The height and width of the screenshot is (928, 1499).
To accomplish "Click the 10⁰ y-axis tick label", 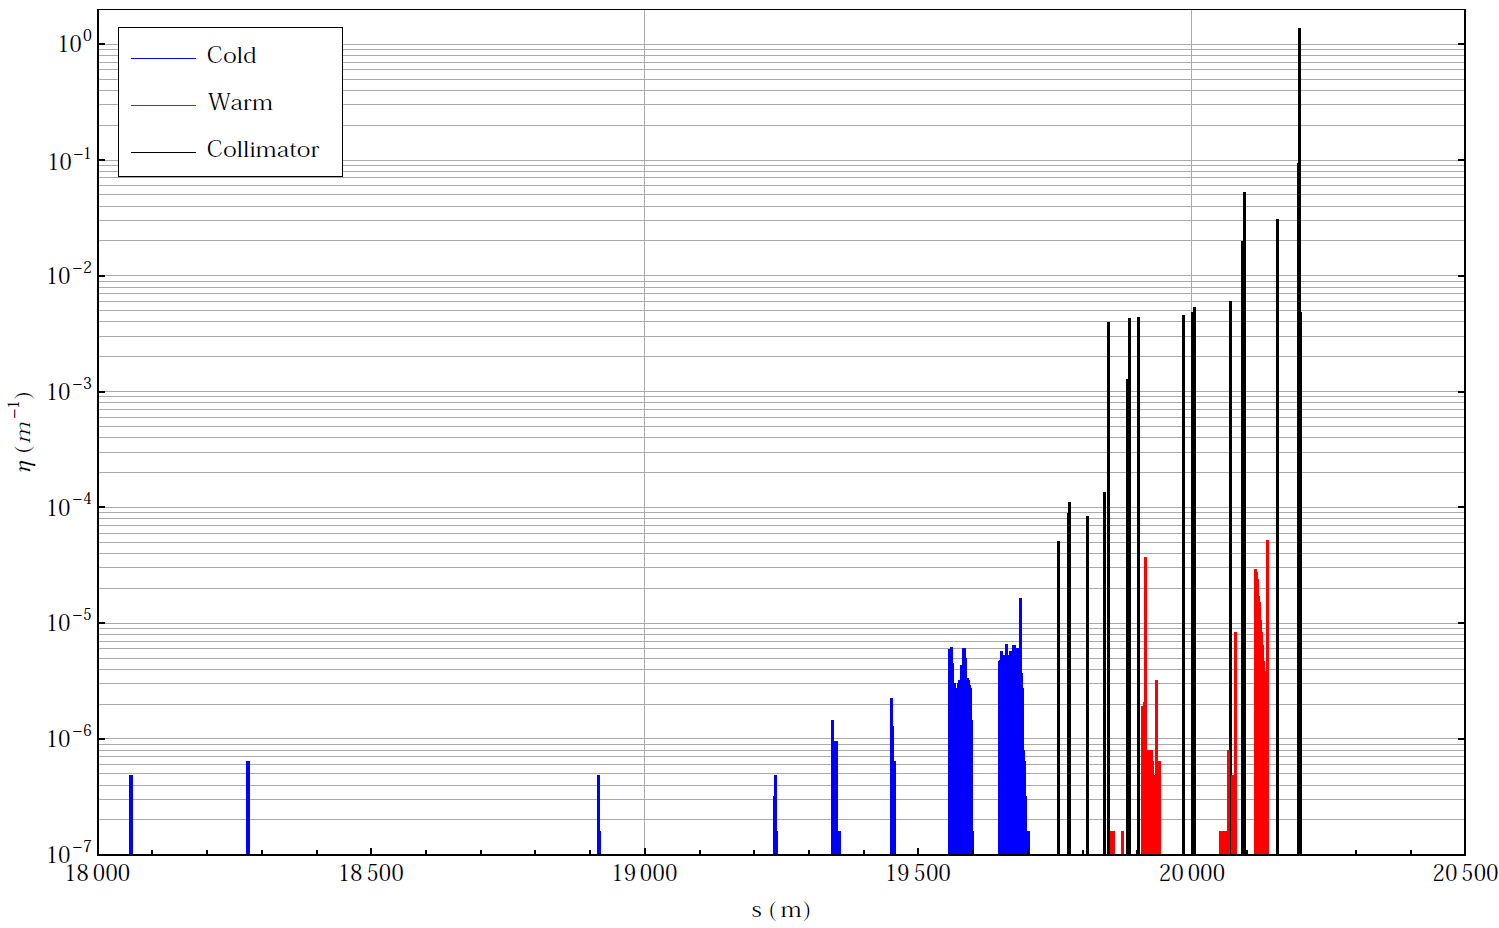I will point(75,42).
